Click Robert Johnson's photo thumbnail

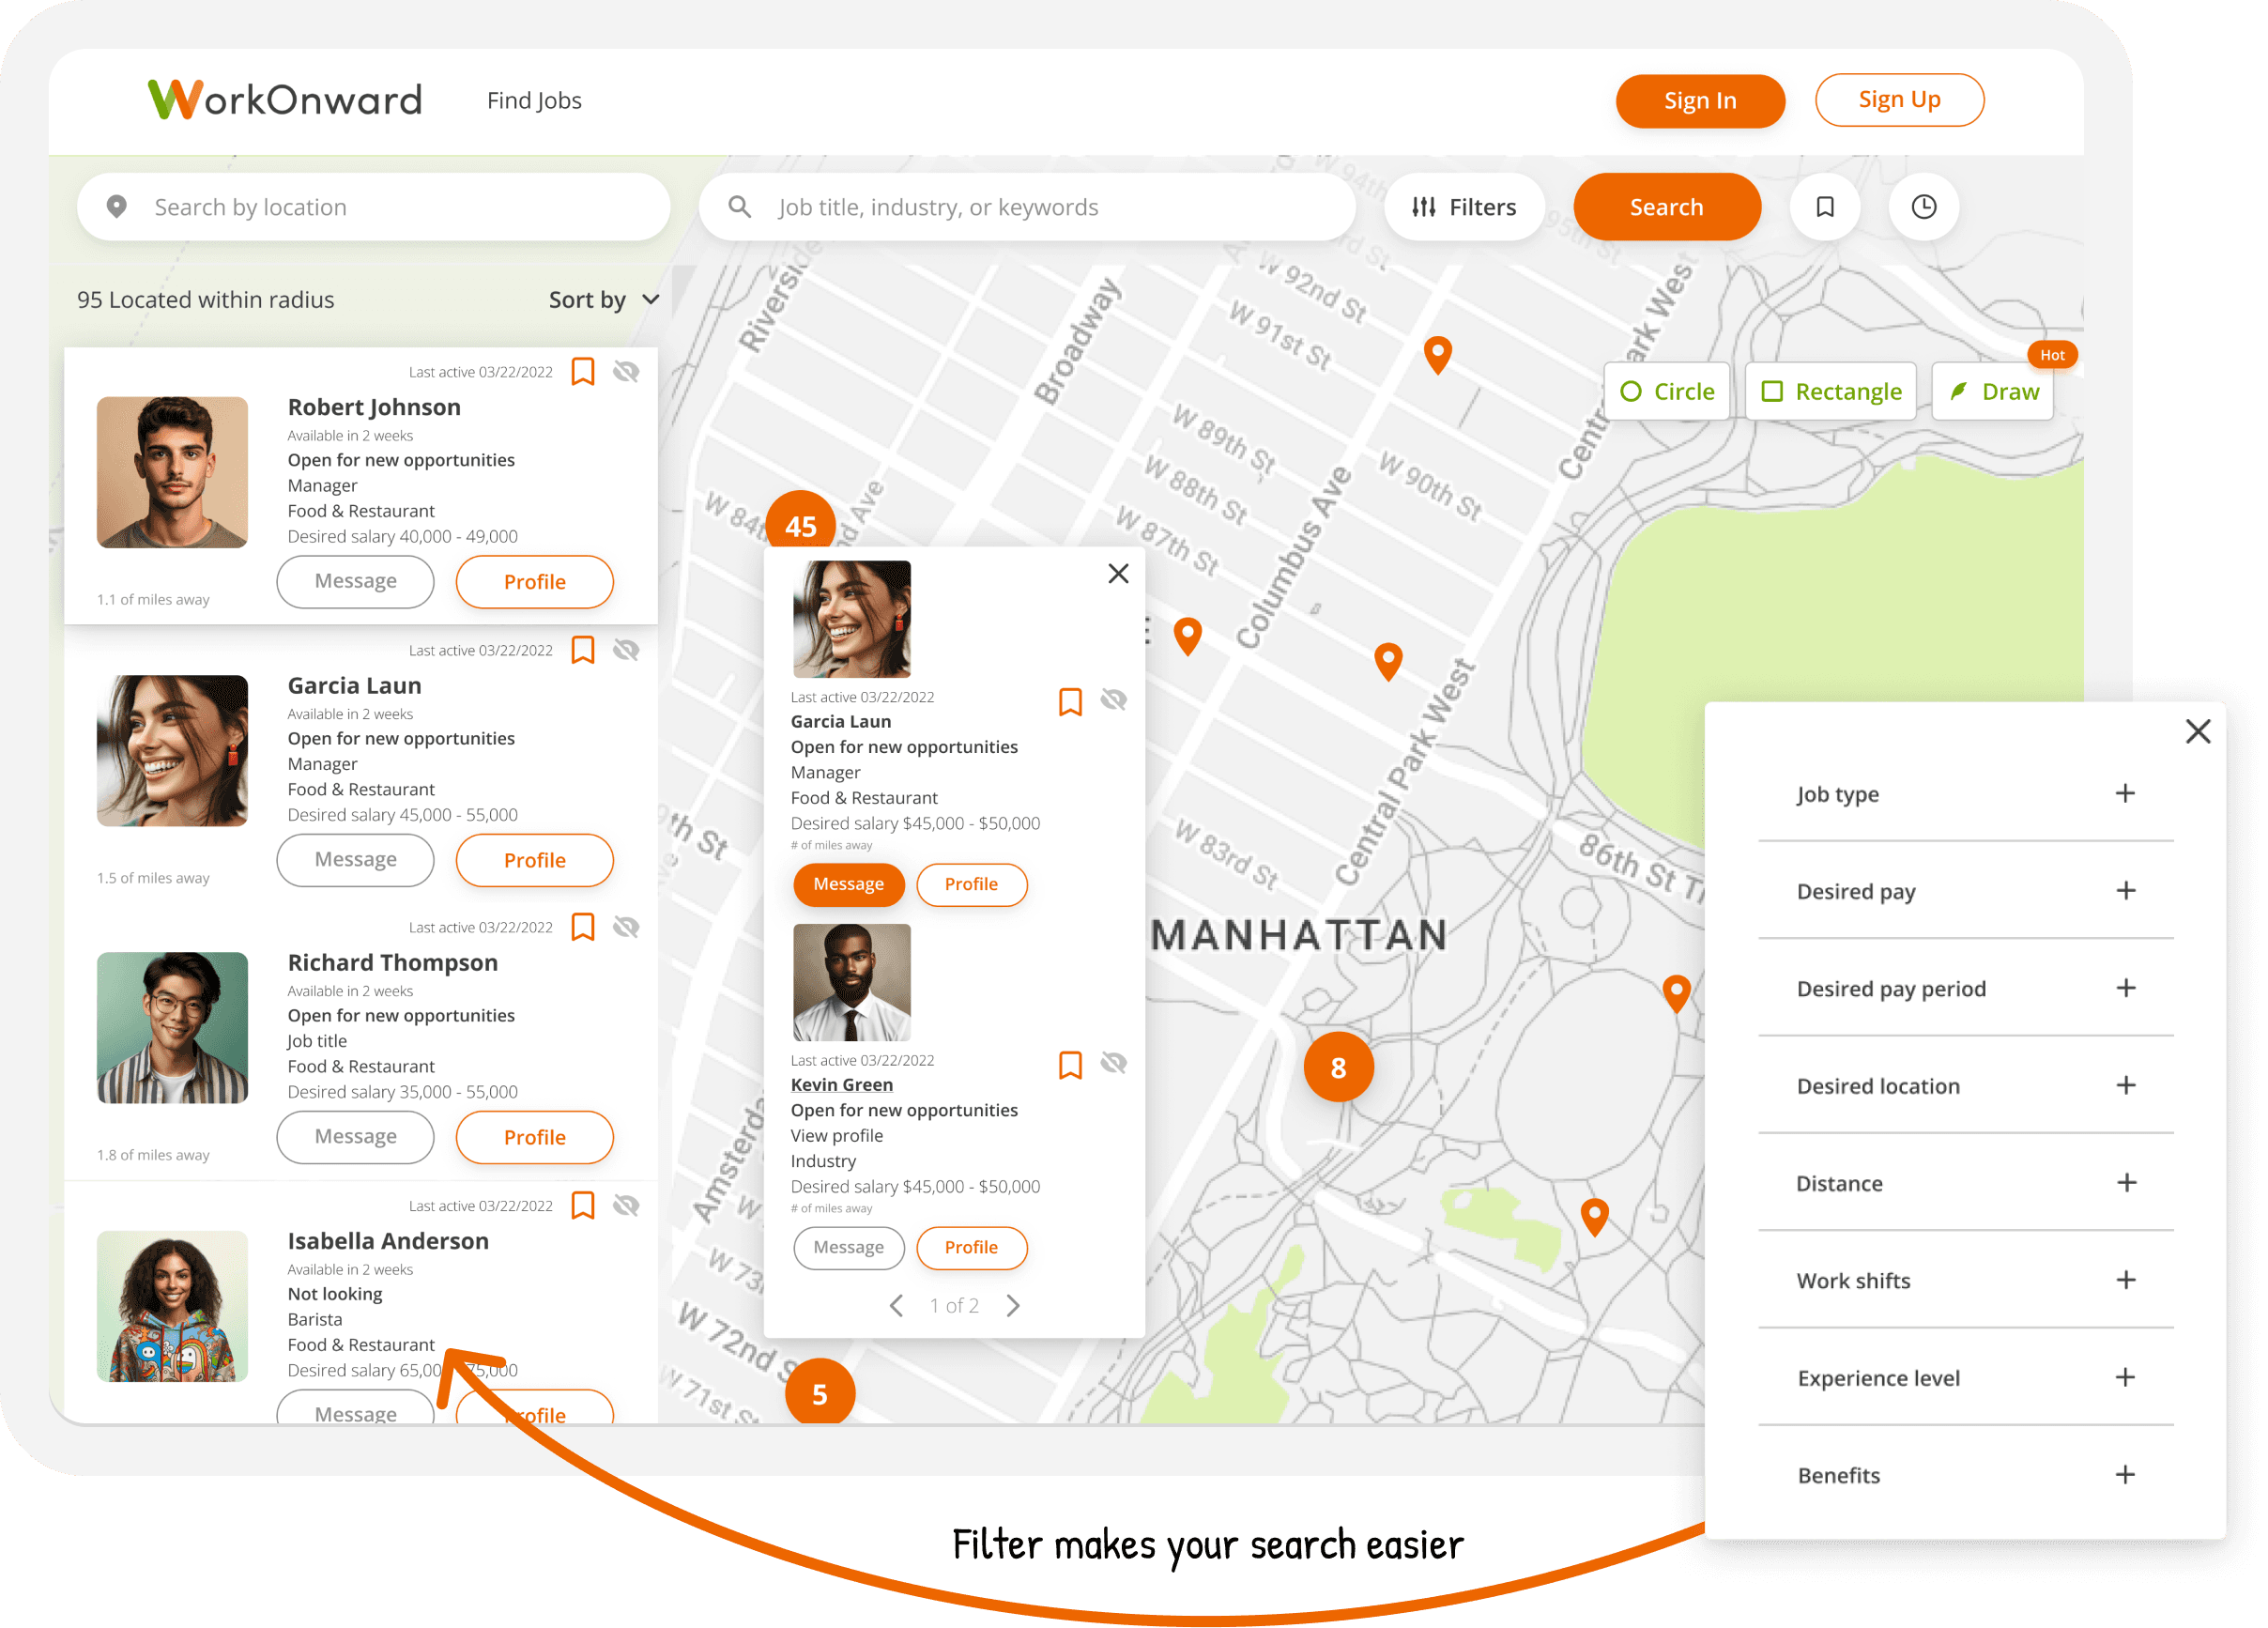[172, 472]
